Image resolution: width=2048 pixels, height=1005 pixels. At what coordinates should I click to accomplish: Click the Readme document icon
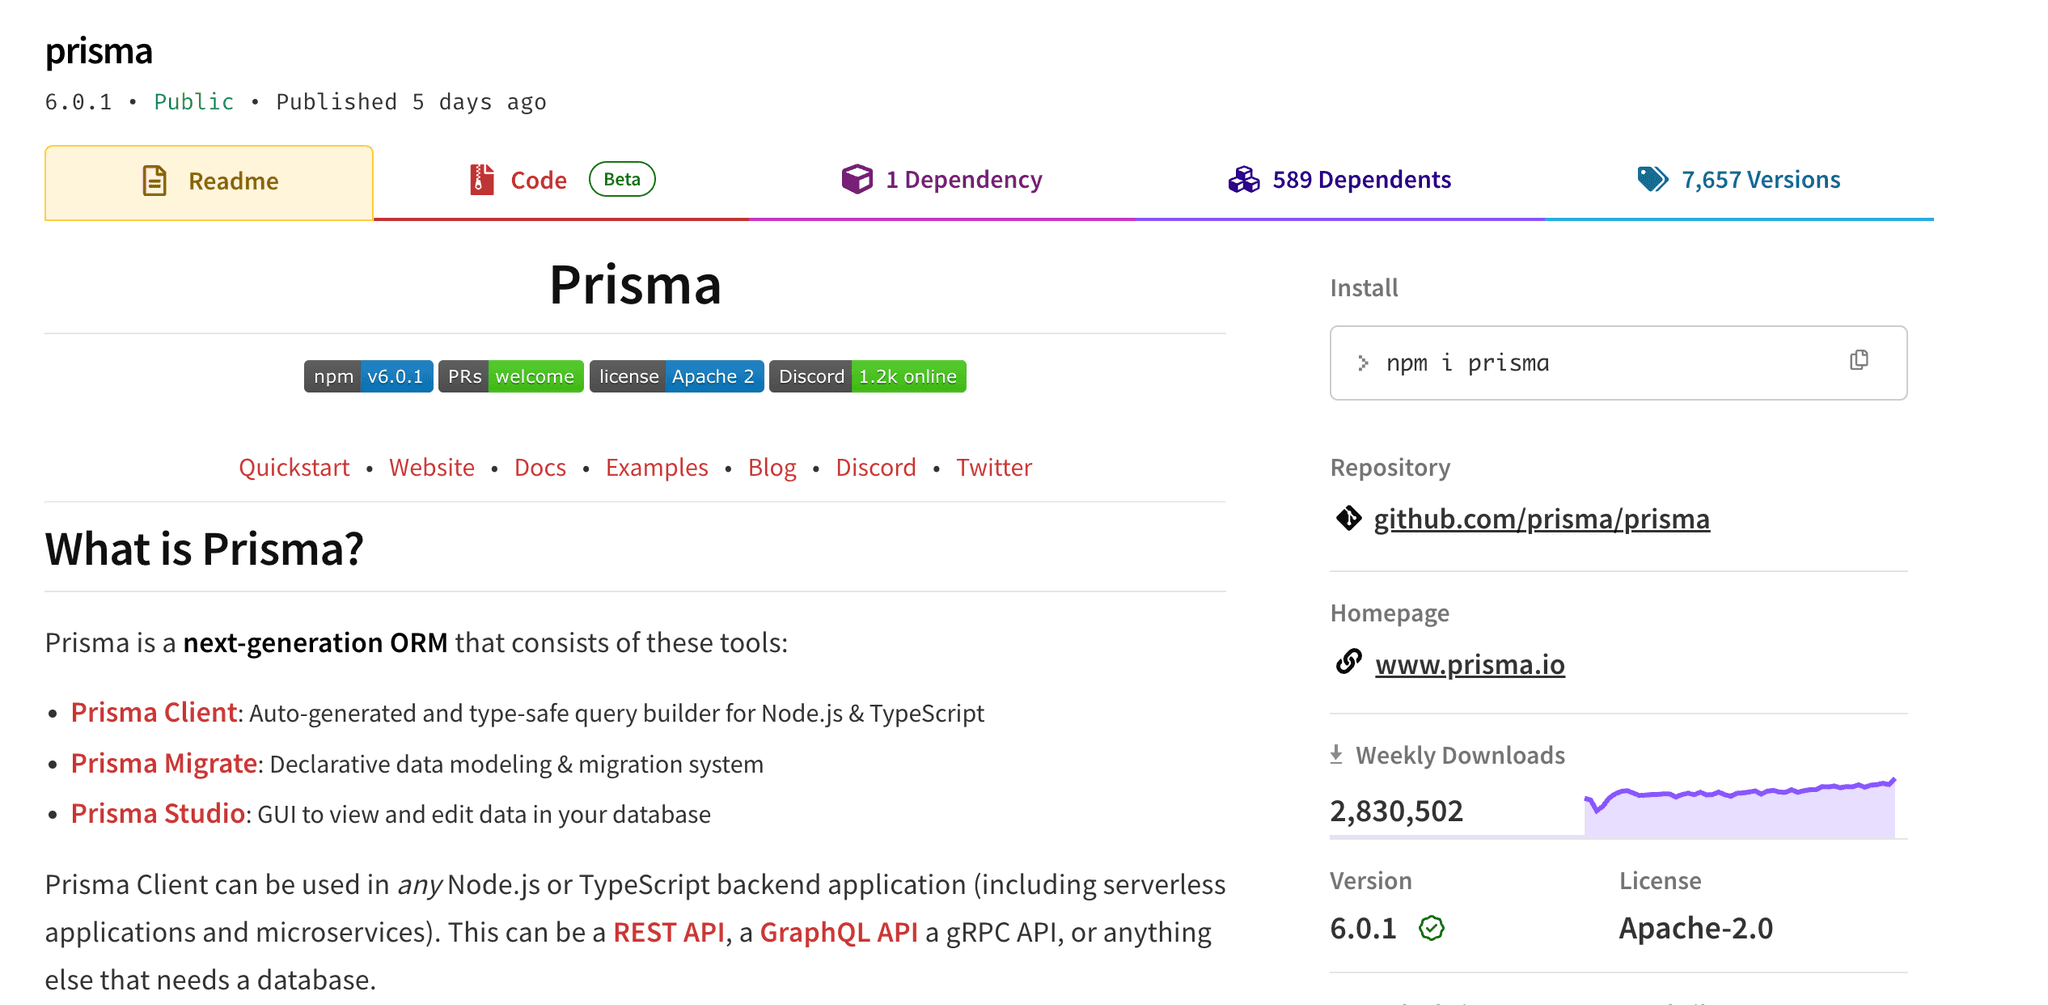[x=155, y=181]
